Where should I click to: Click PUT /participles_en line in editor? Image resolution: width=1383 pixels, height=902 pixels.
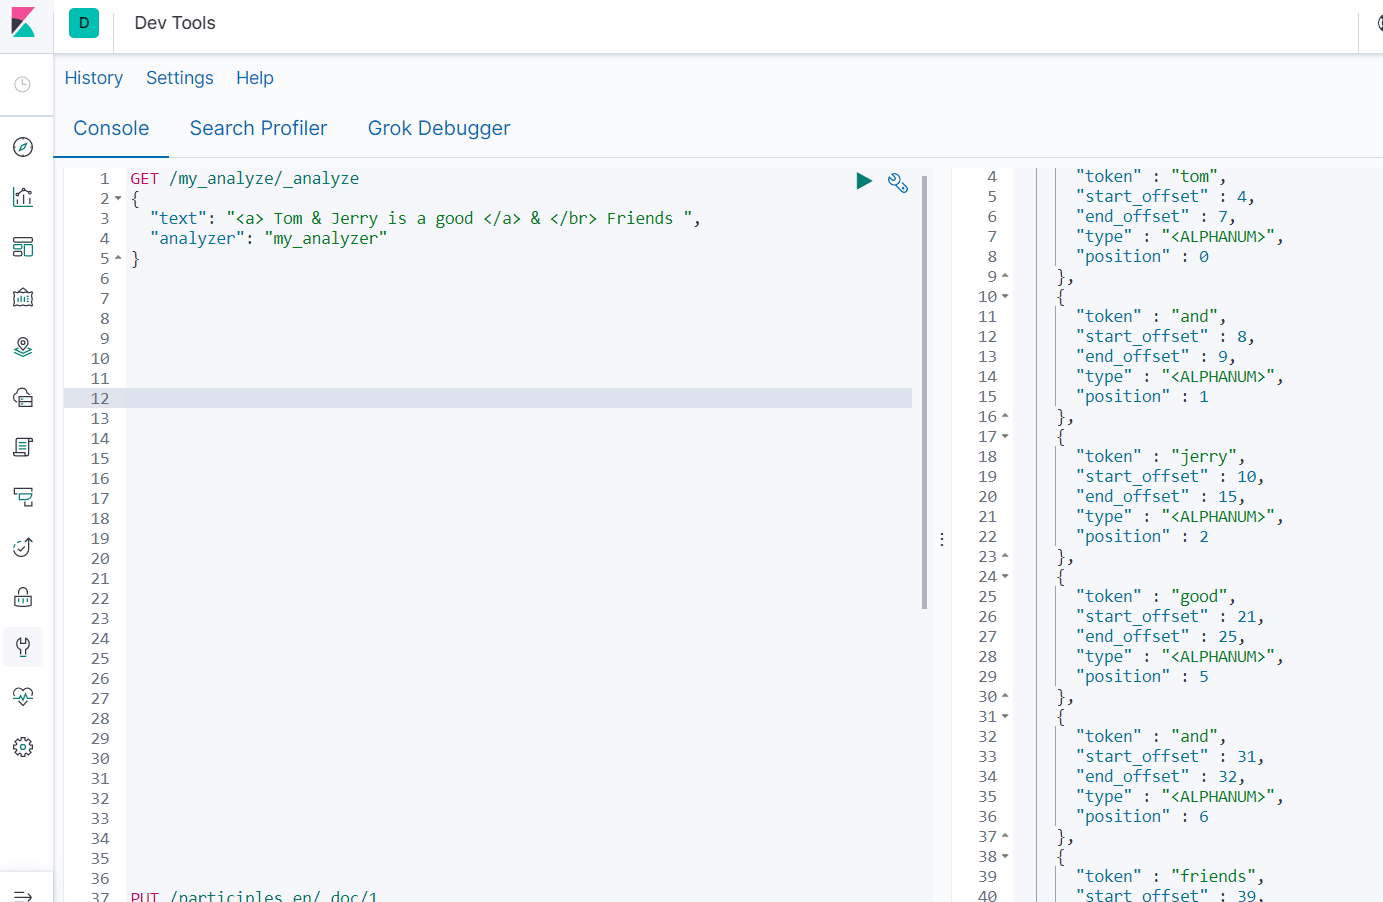pyautogui.click(x=254, y=896)
